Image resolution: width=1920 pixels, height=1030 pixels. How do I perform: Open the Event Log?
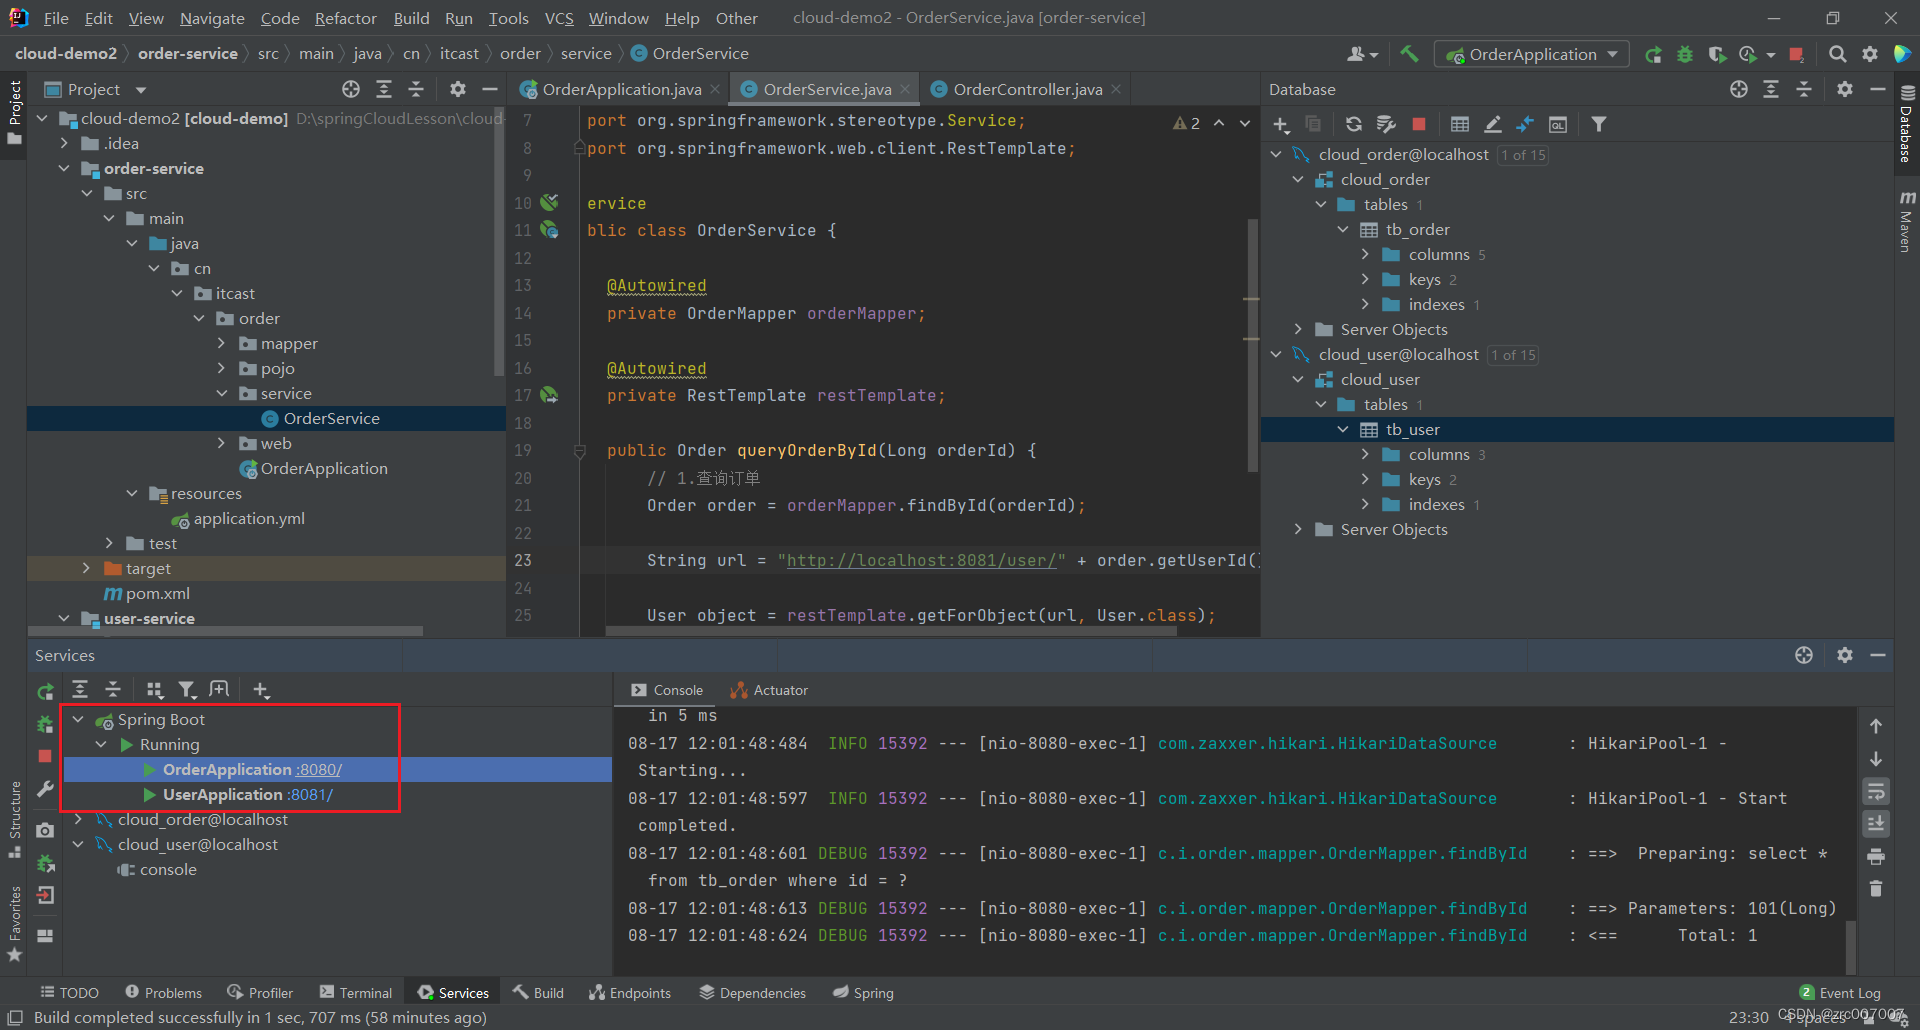1840,992
